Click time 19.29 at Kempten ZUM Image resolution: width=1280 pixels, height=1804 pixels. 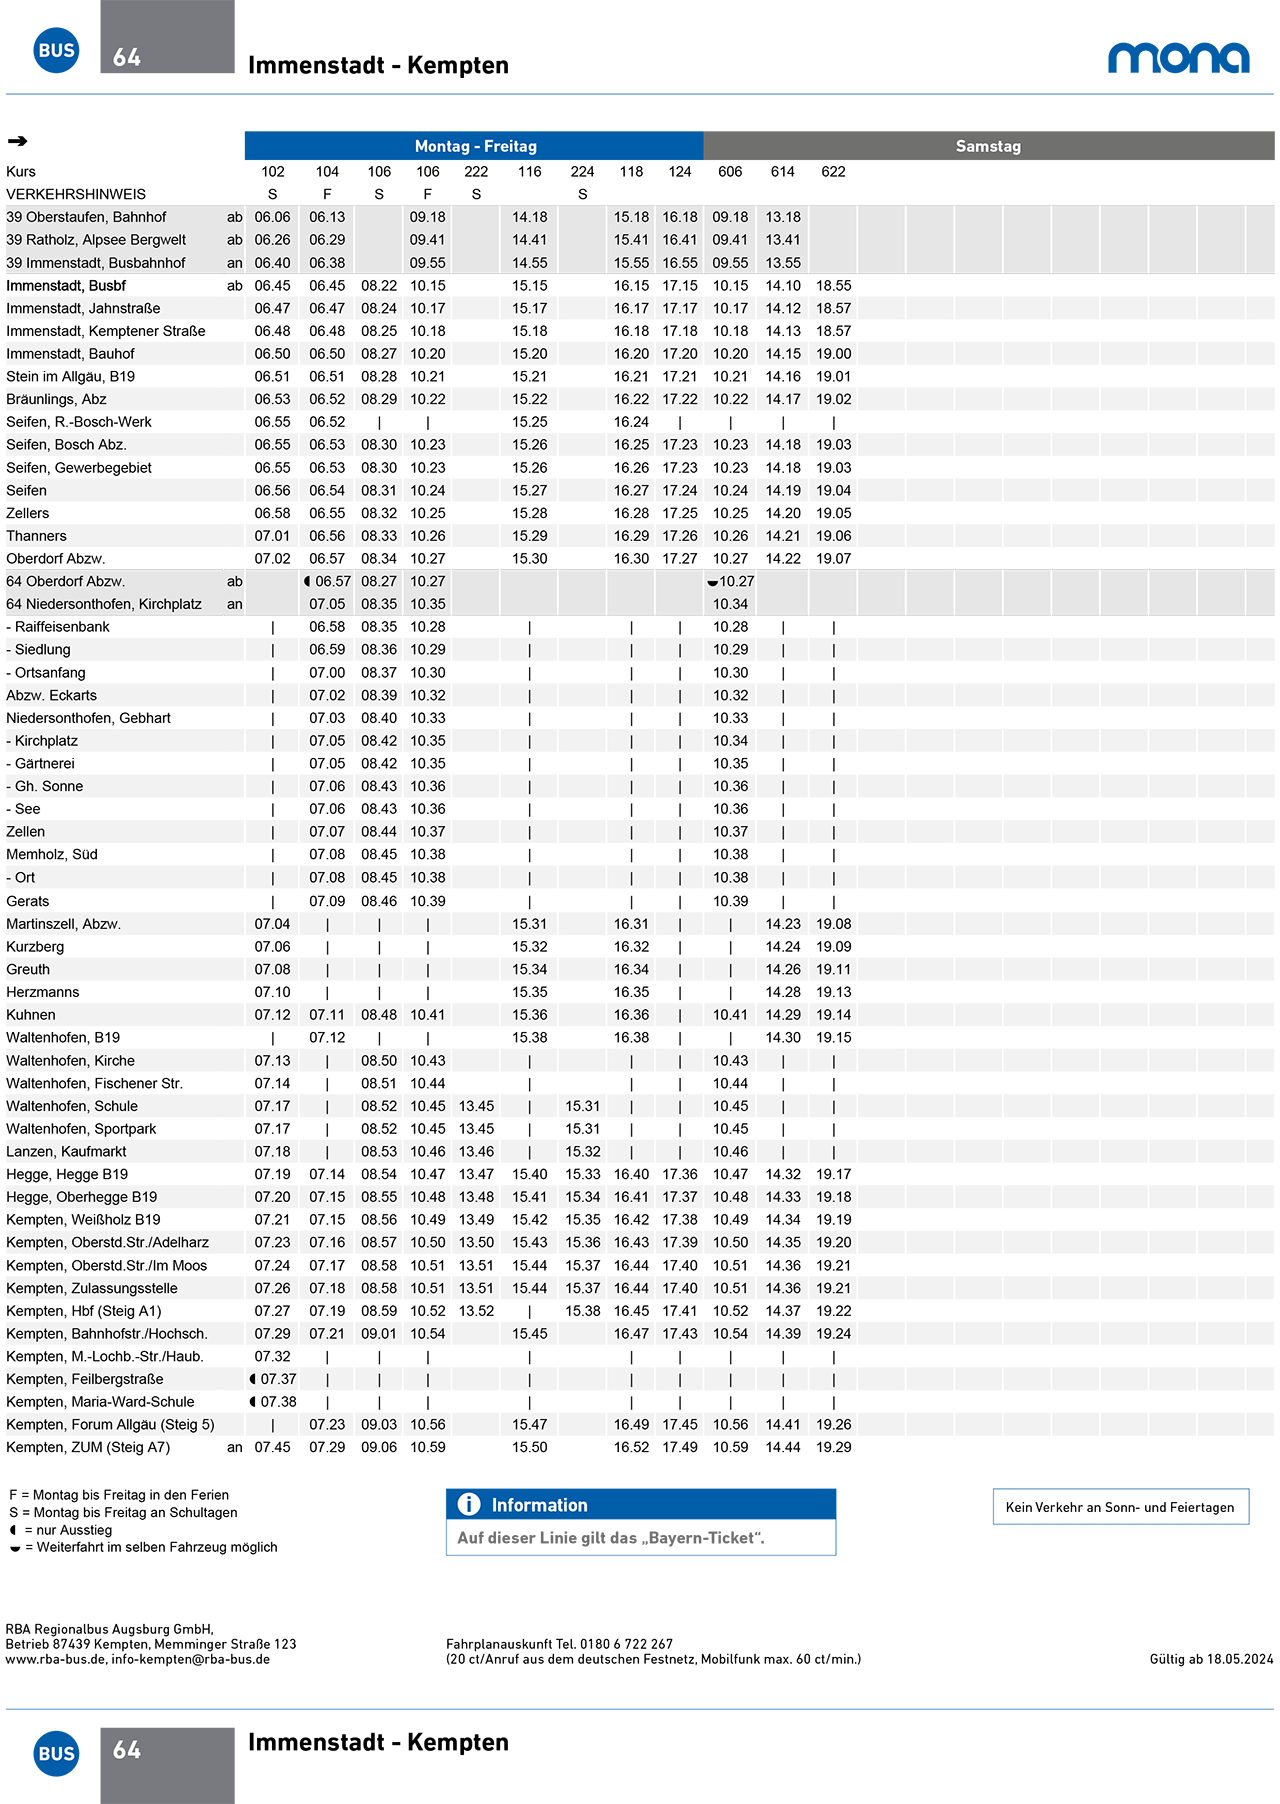[833, 1448]
